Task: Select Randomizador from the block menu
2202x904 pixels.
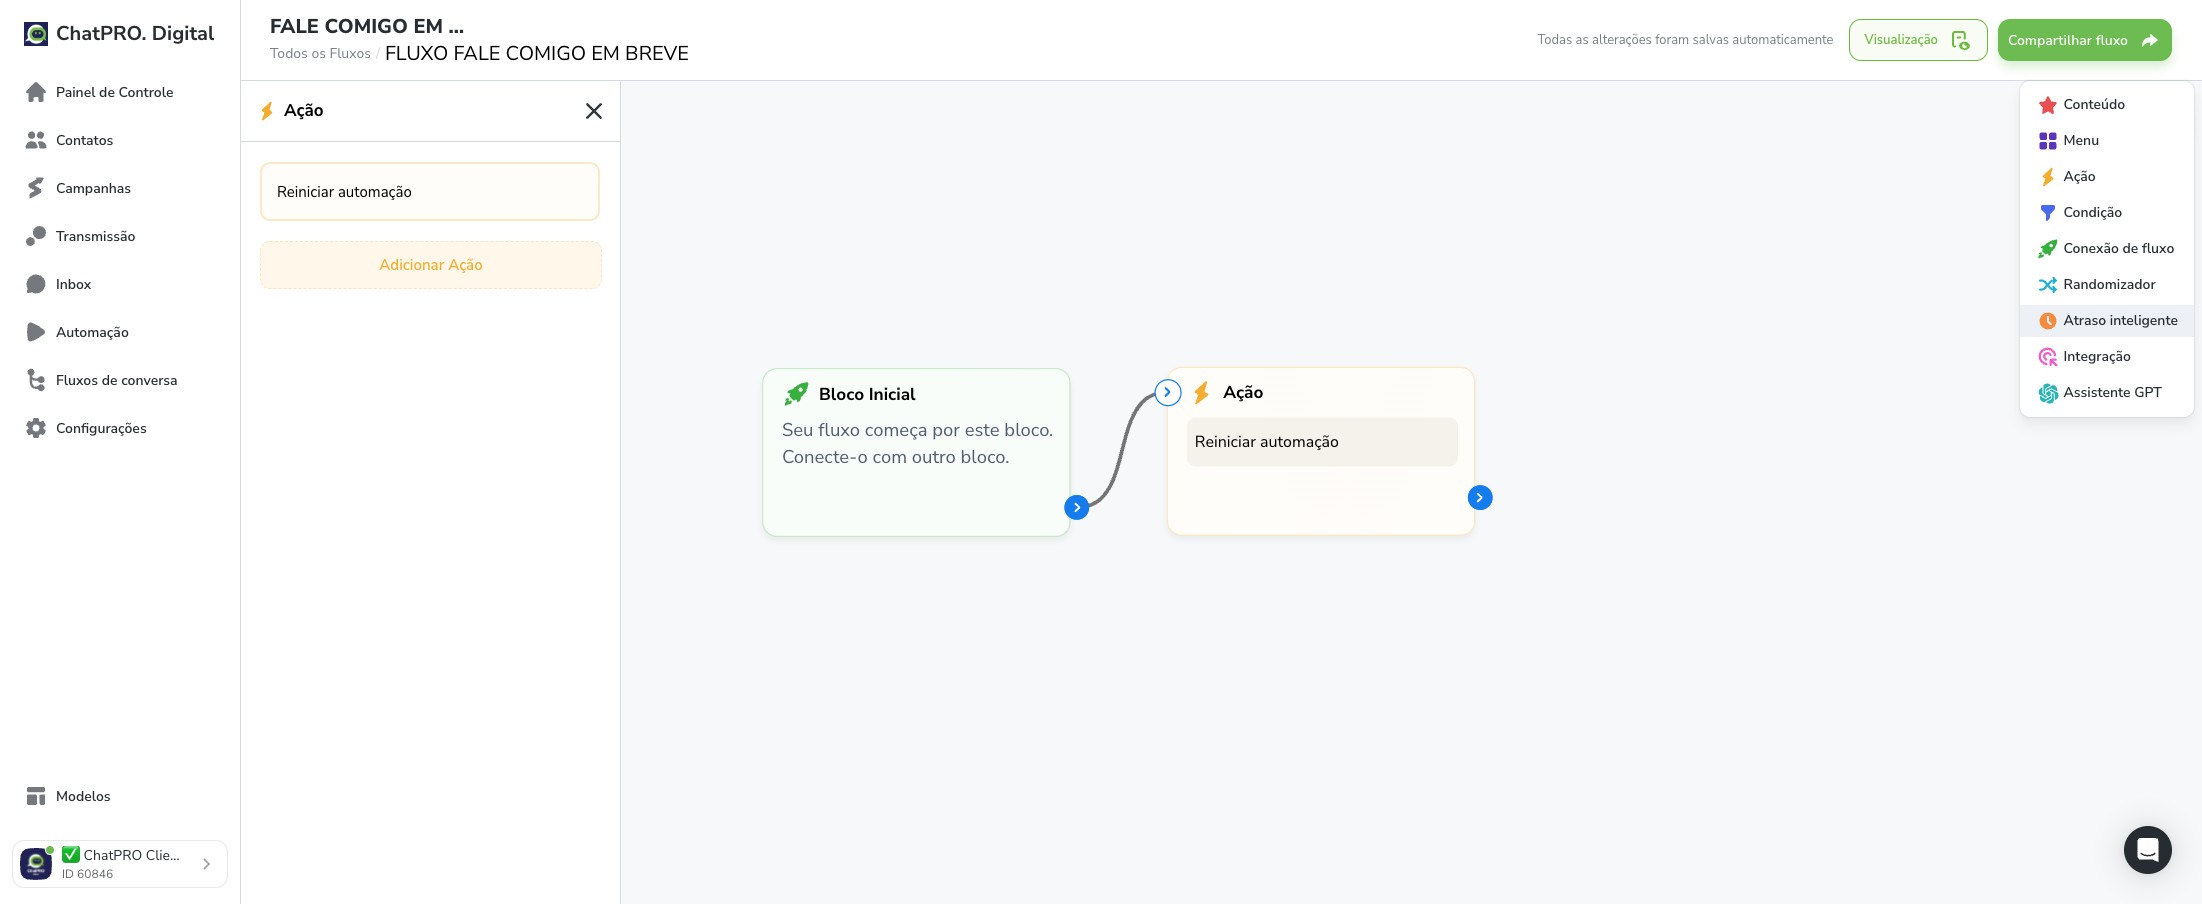Action: (x=2106, y=285)
